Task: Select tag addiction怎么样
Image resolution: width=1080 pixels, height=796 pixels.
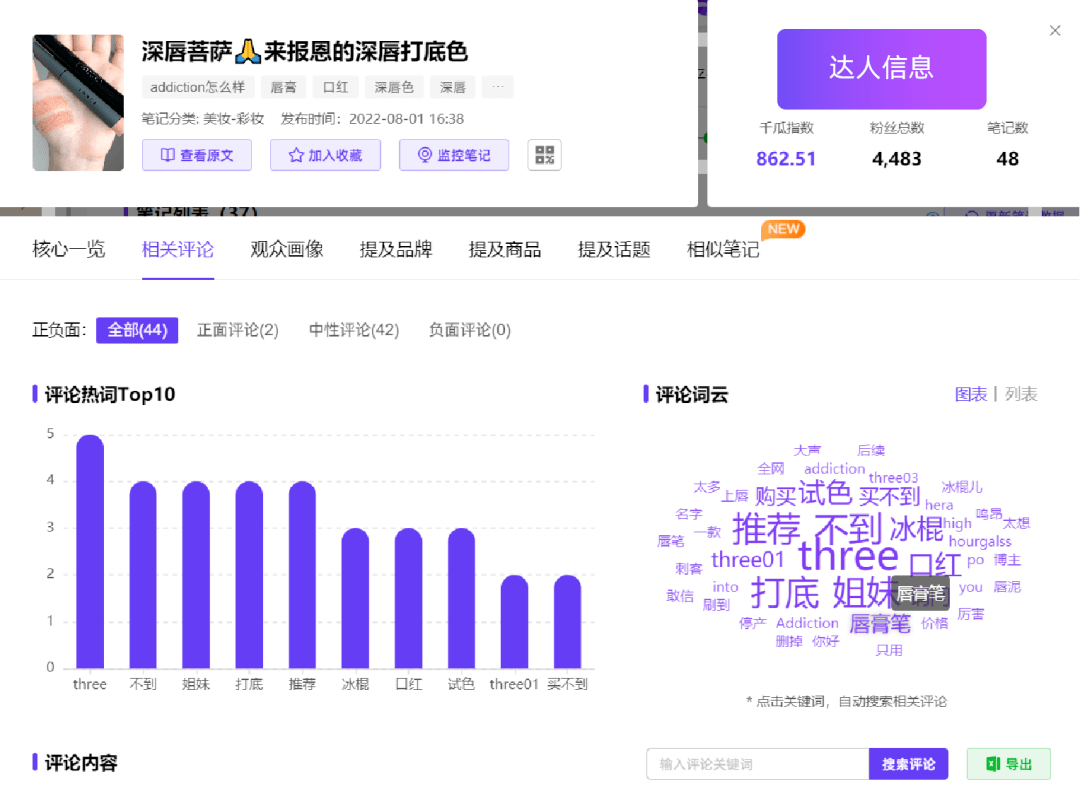Action: (x=198, y=87)
